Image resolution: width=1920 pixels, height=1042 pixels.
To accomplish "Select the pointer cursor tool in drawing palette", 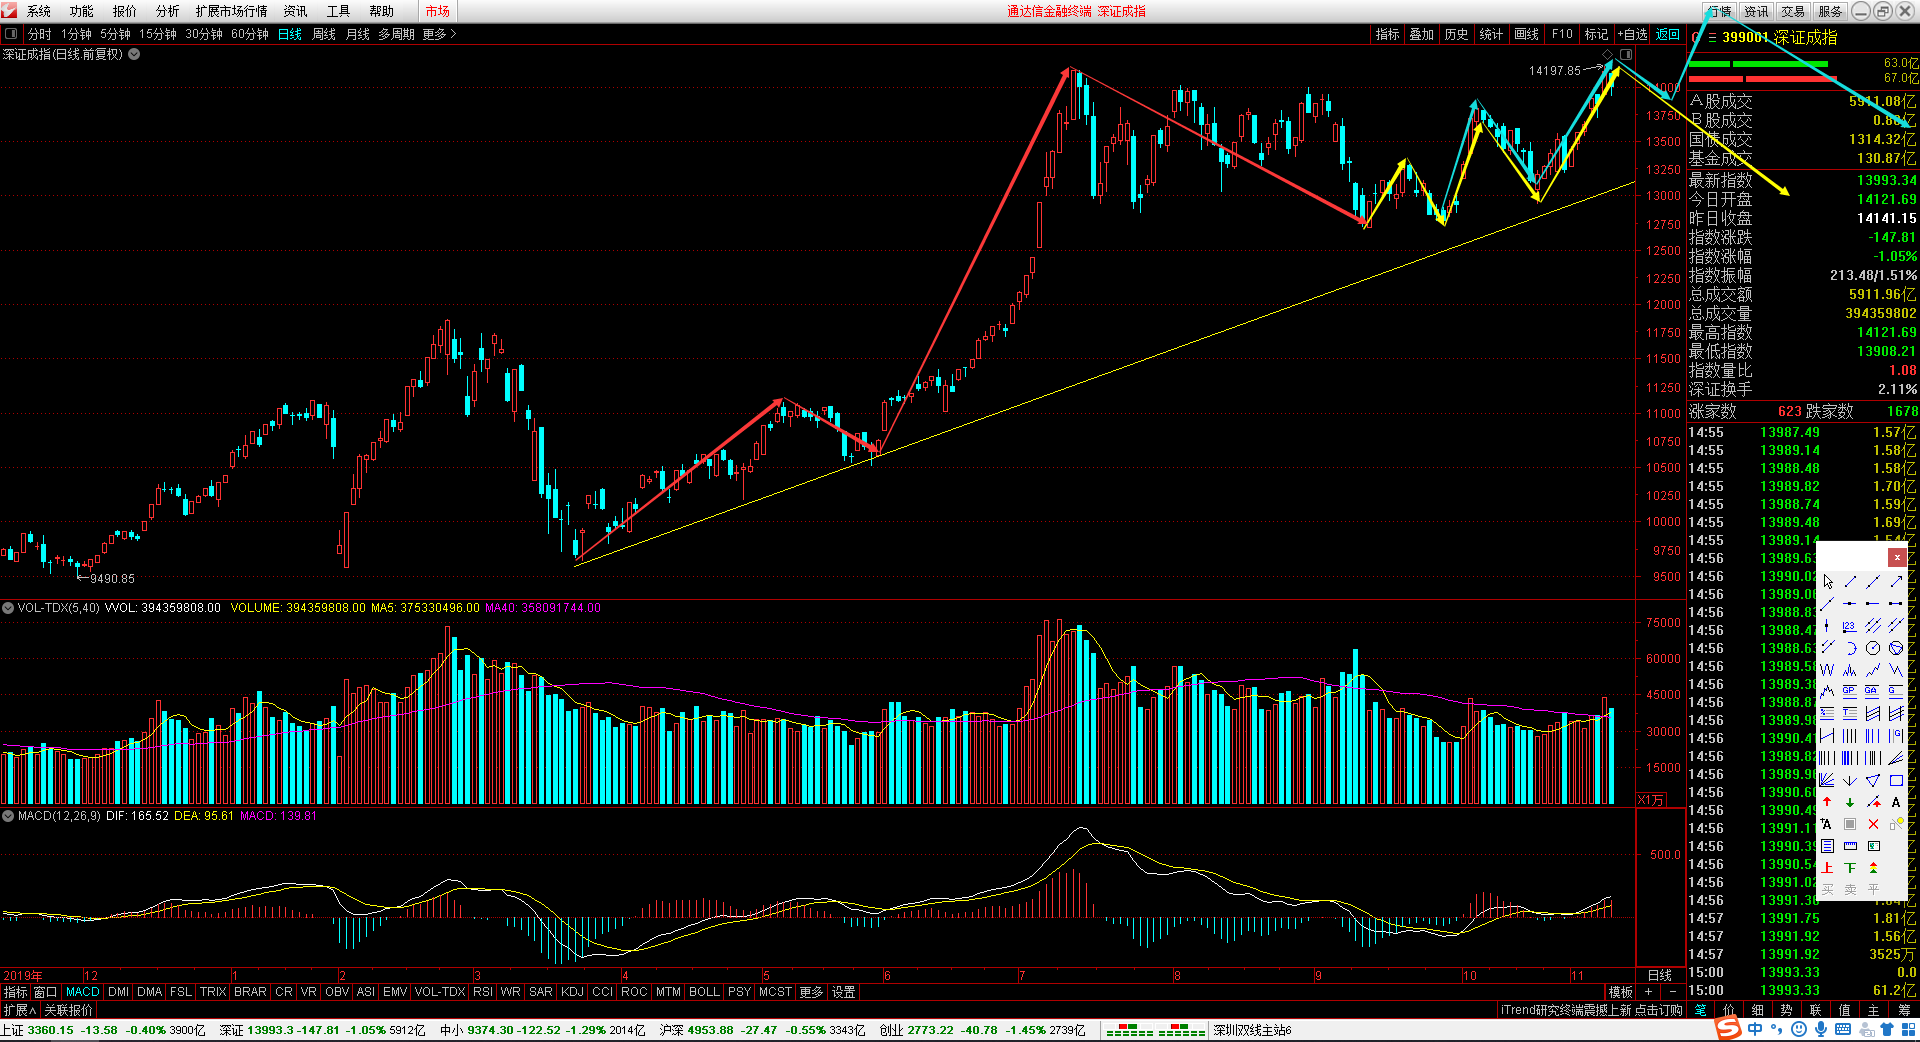I will pyautogui.click(x=1828, y=582).
